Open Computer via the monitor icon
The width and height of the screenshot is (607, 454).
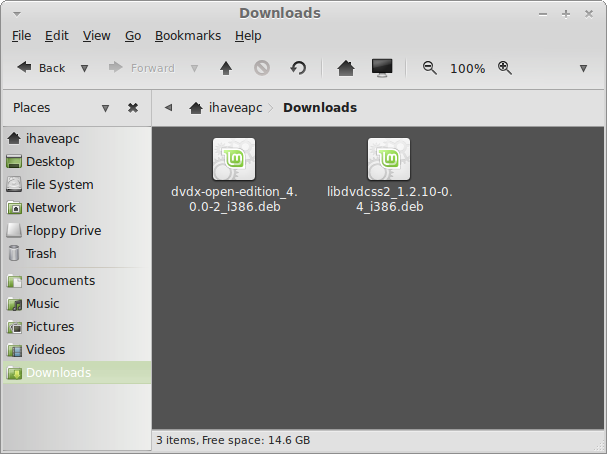[x=382, y=69]
